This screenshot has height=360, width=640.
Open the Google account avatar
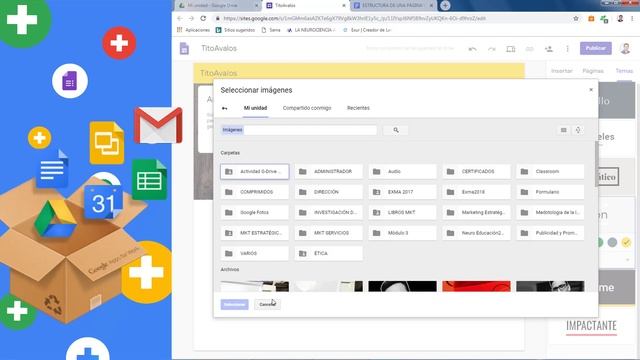(x=625, y=48)
